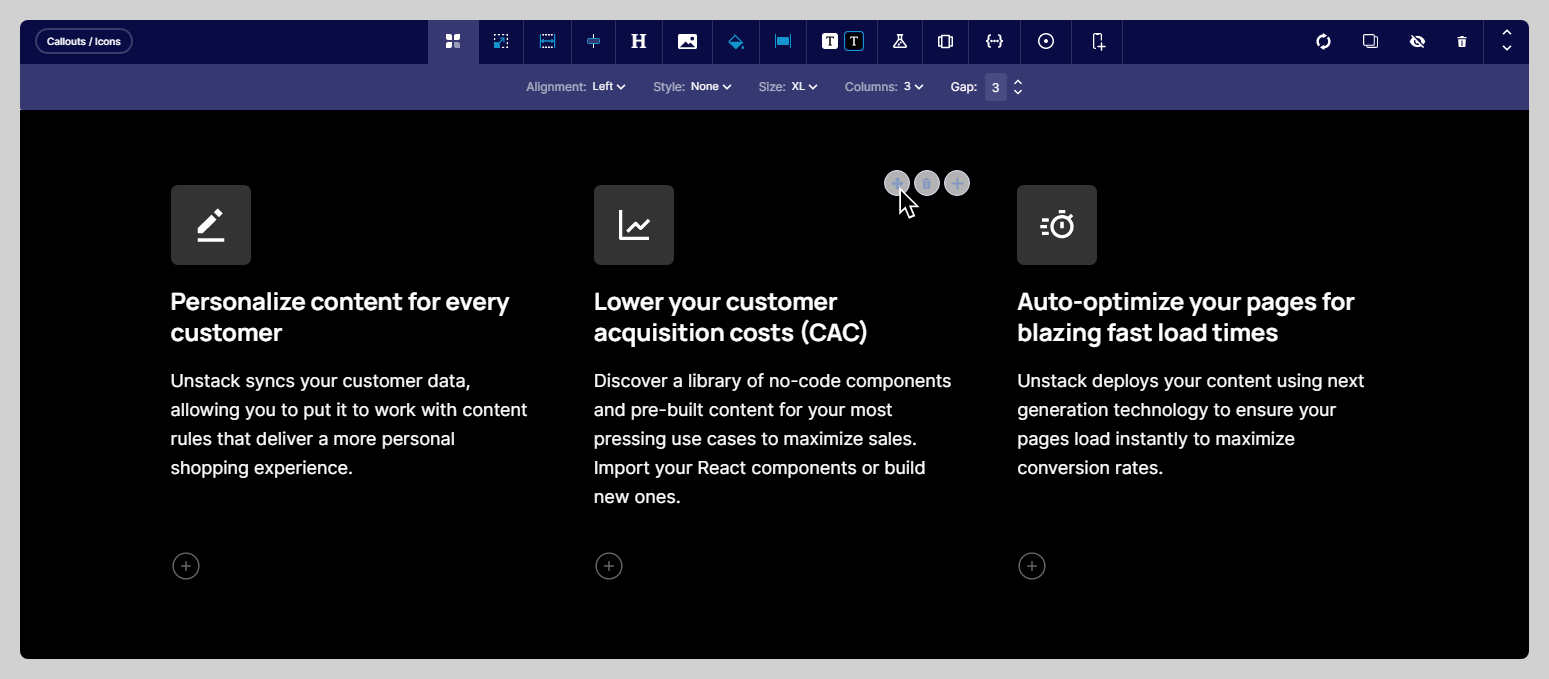Select the white text color T toggle

point(830,42)
